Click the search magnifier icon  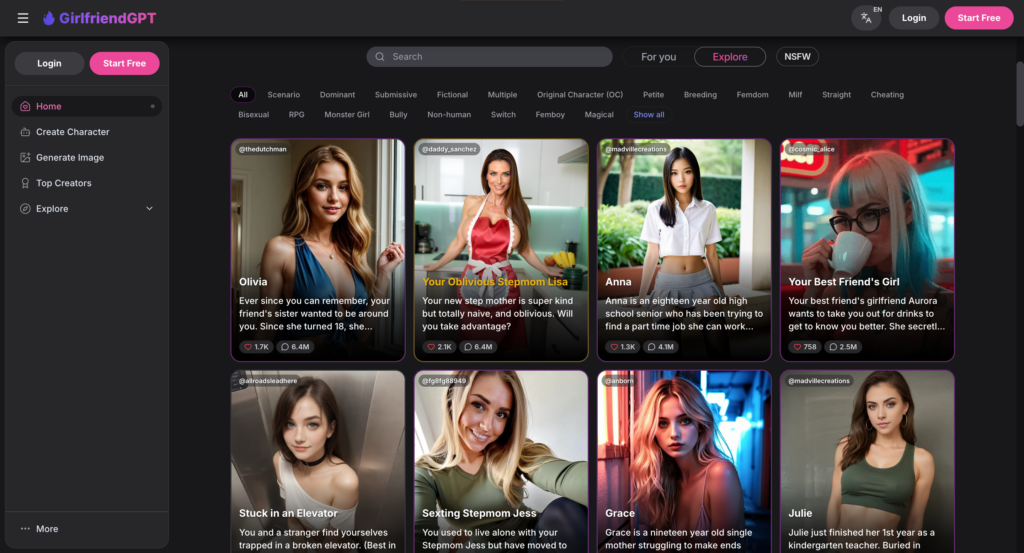click(x=379, y=57)
